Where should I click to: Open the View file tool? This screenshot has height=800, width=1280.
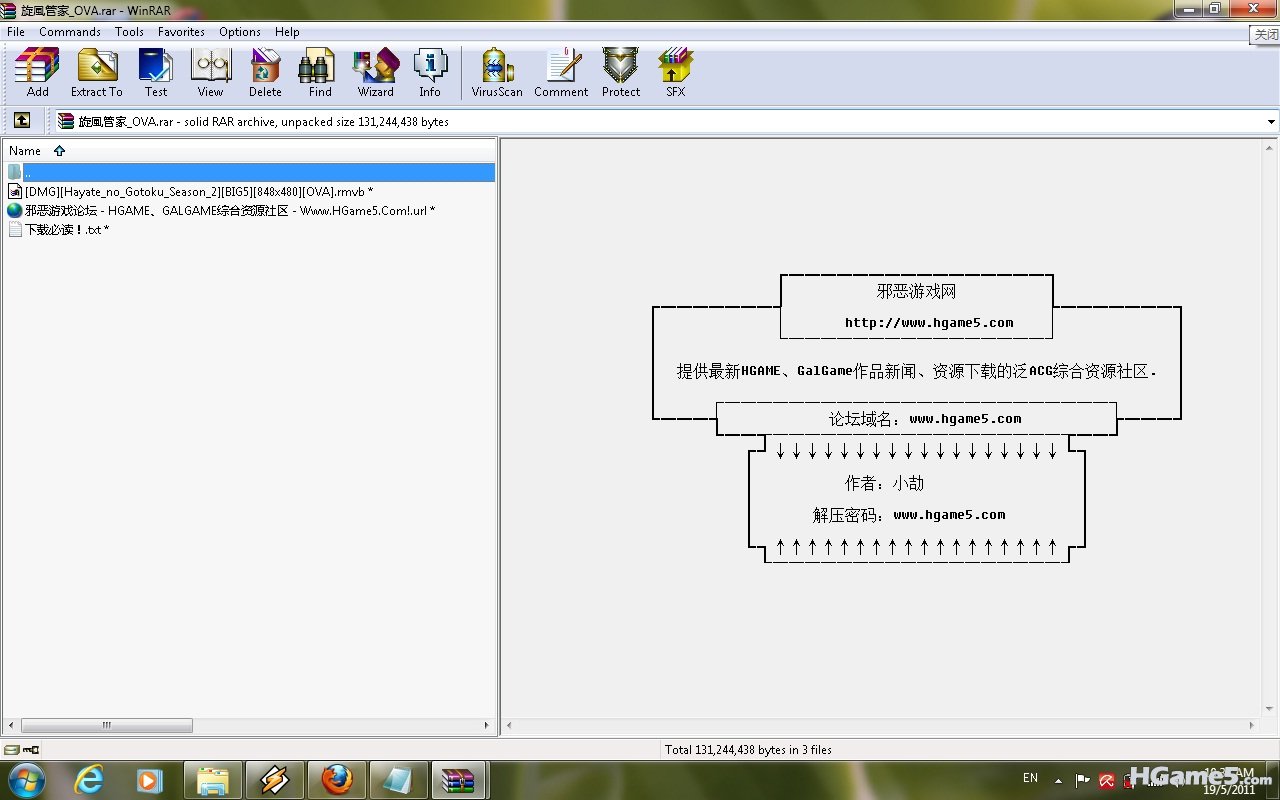tap(210, 73)
